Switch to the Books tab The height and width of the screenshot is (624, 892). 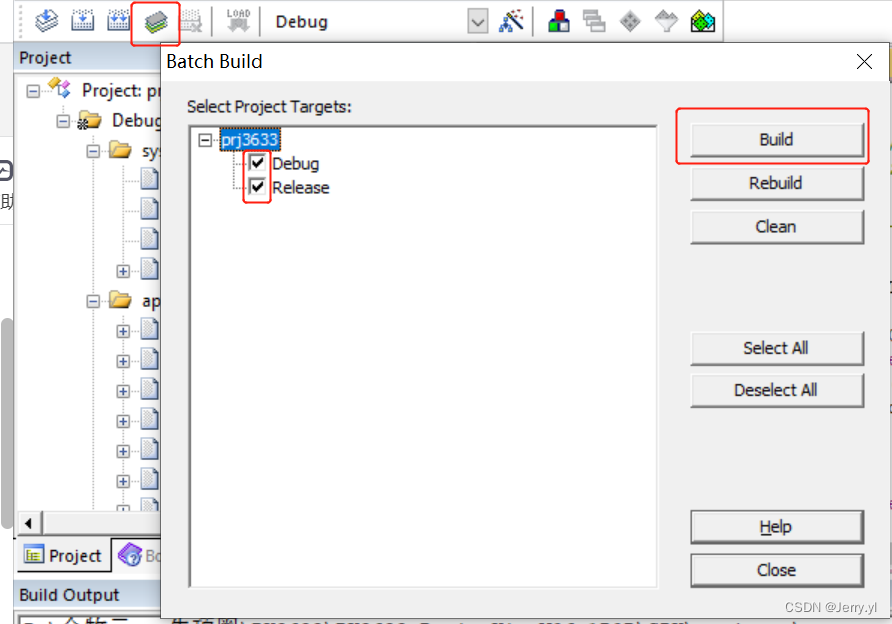[x=138, y=555]
